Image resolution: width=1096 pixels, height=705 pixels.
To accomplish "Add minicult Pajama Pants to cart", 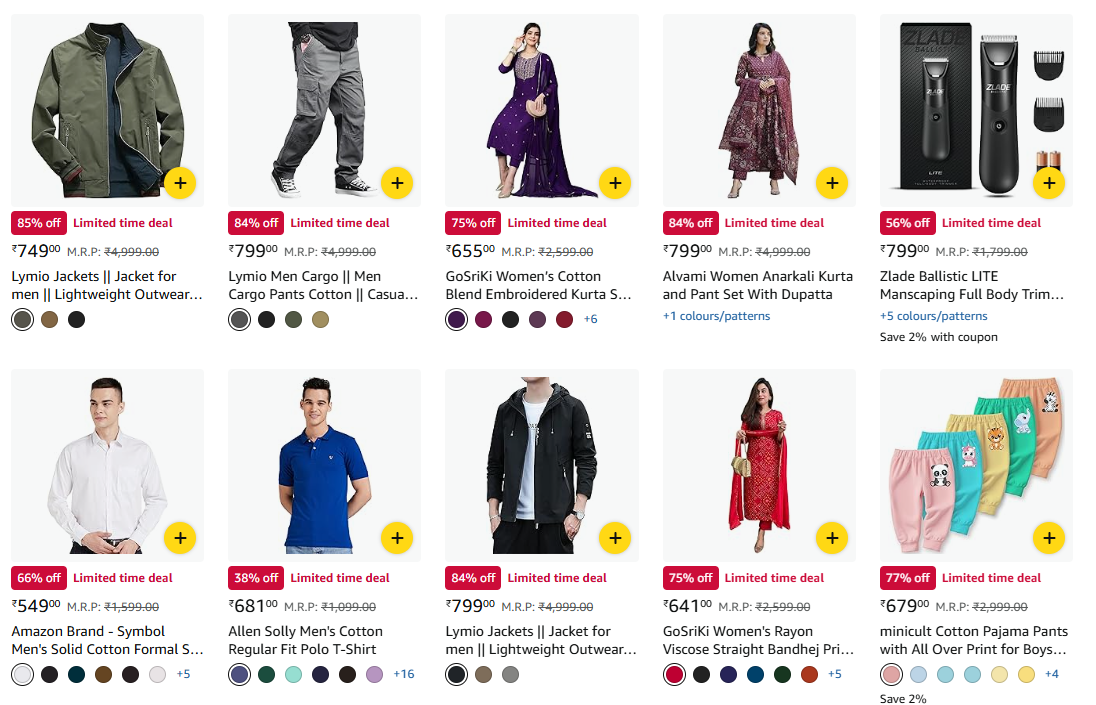I will [1048, 538].
